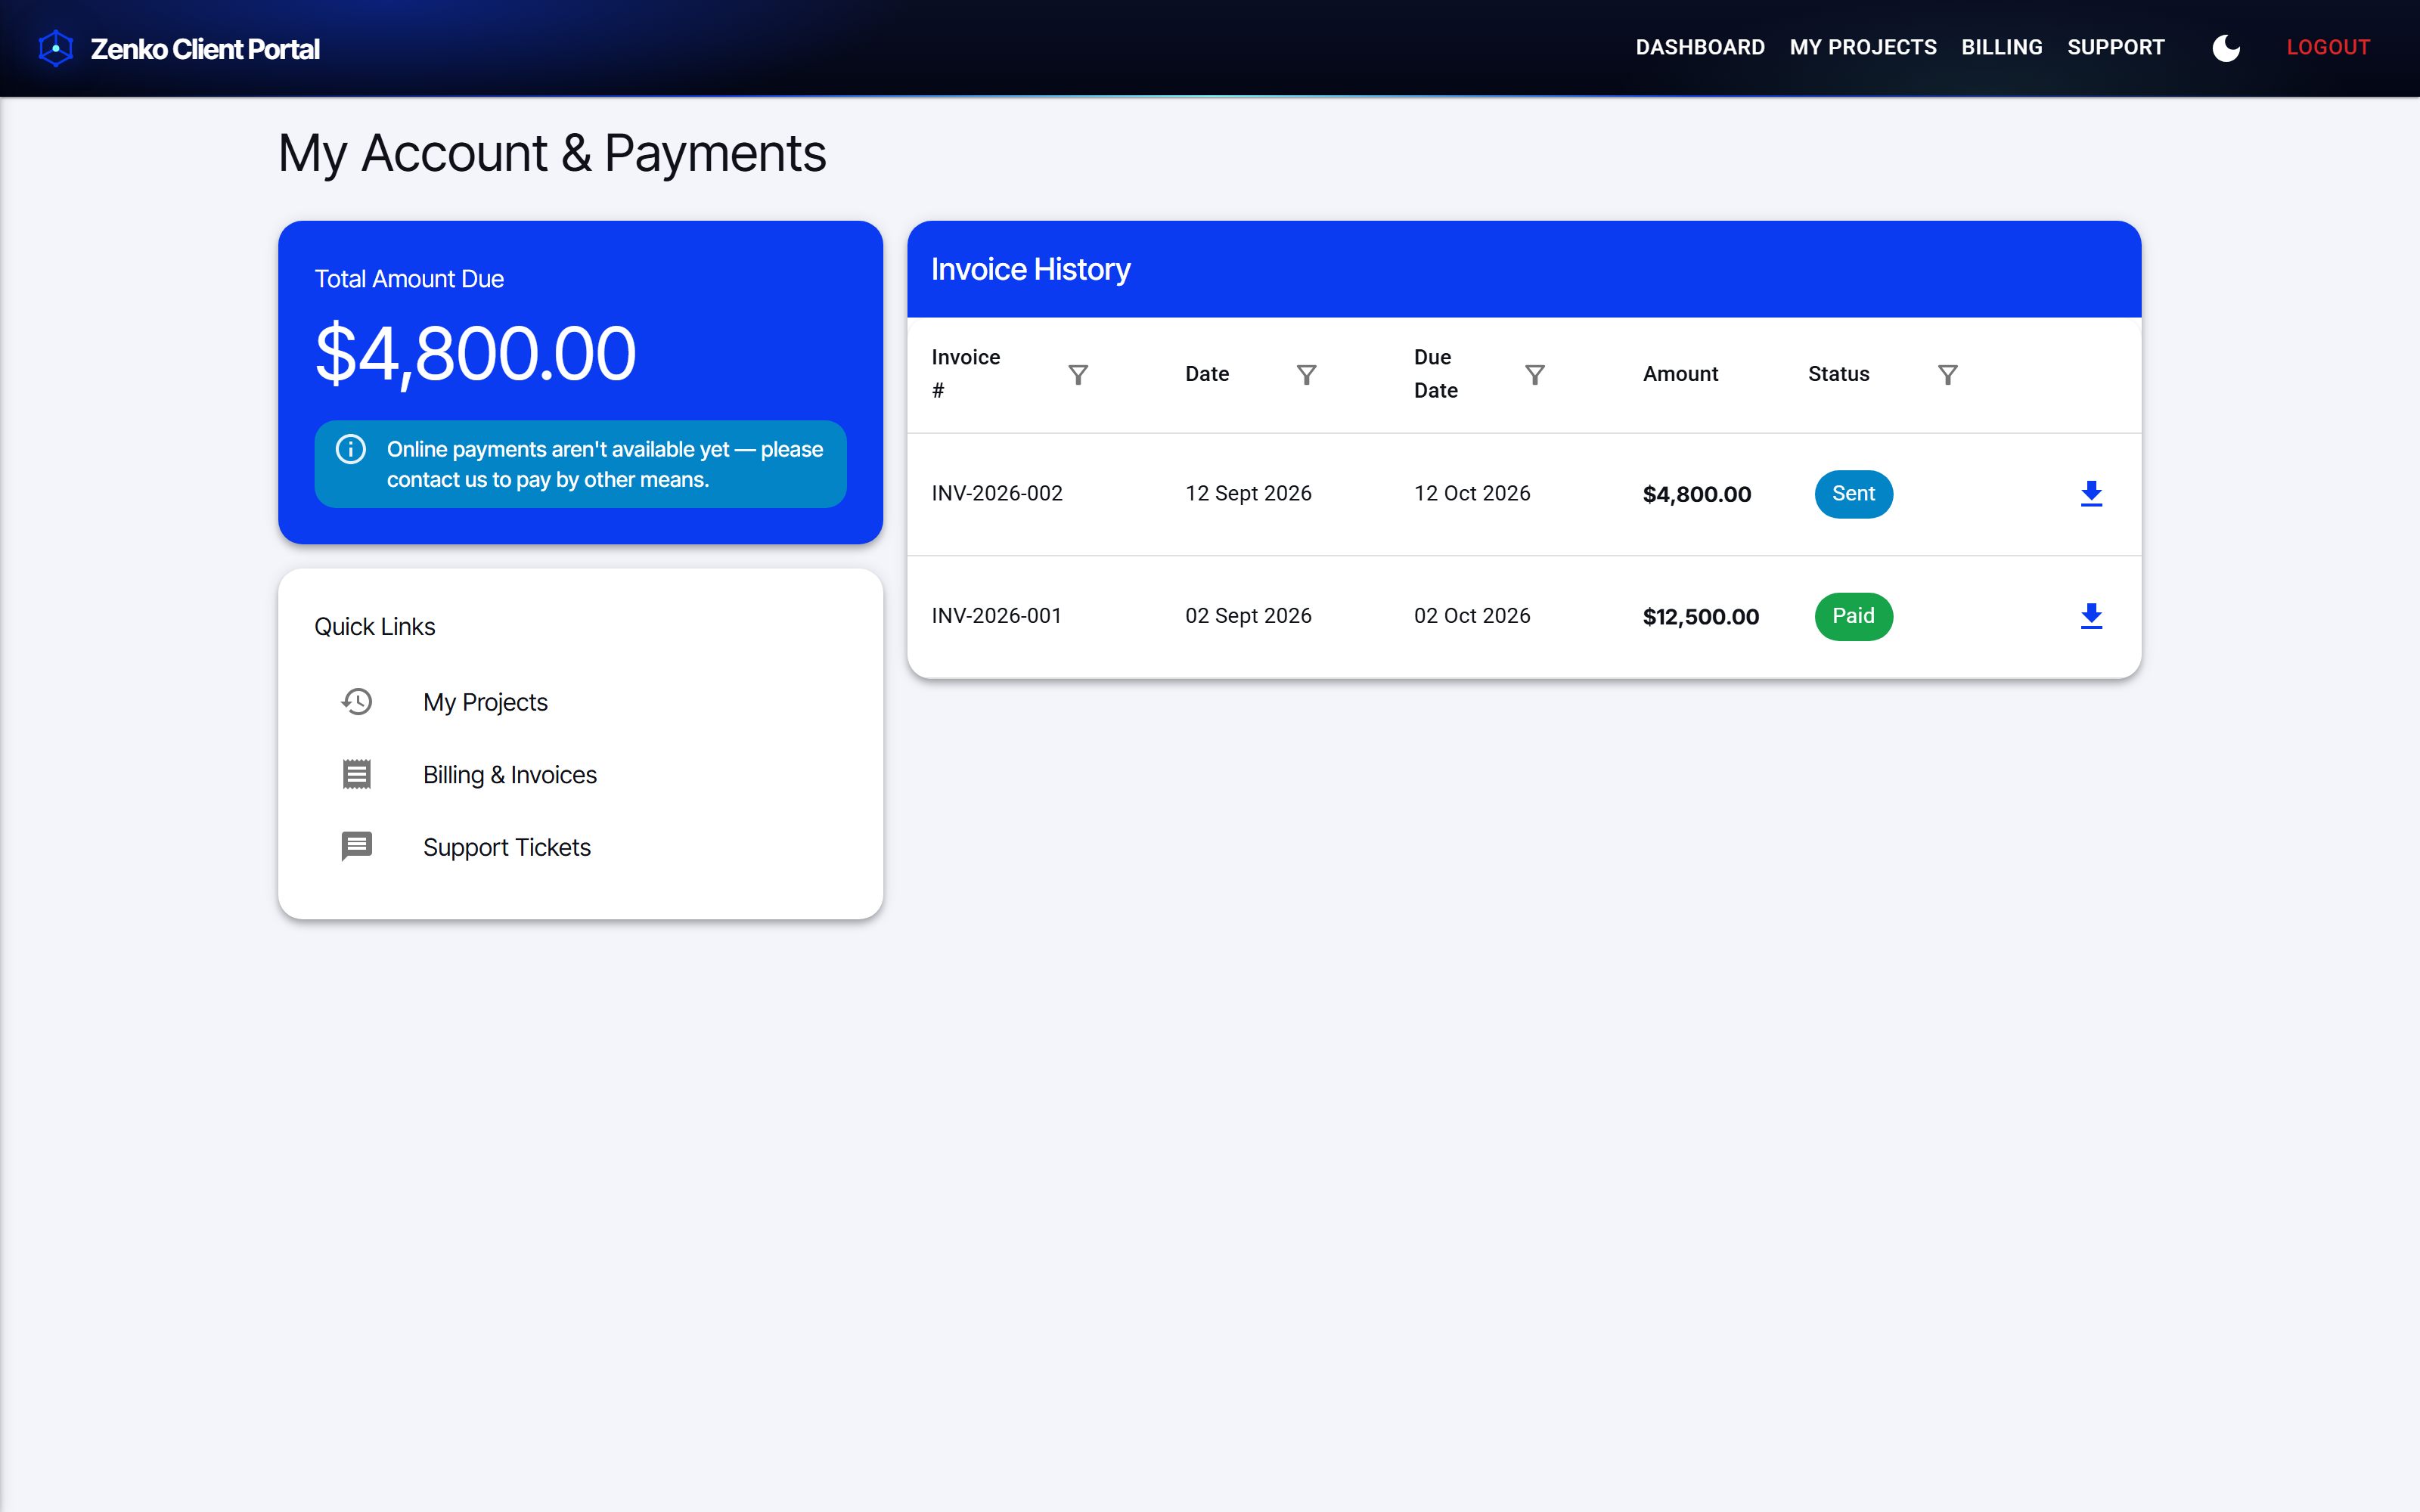This screenshot has height=1512, width=2420.
Task: Click the Total Amount Due label
Action: point(409,279)
